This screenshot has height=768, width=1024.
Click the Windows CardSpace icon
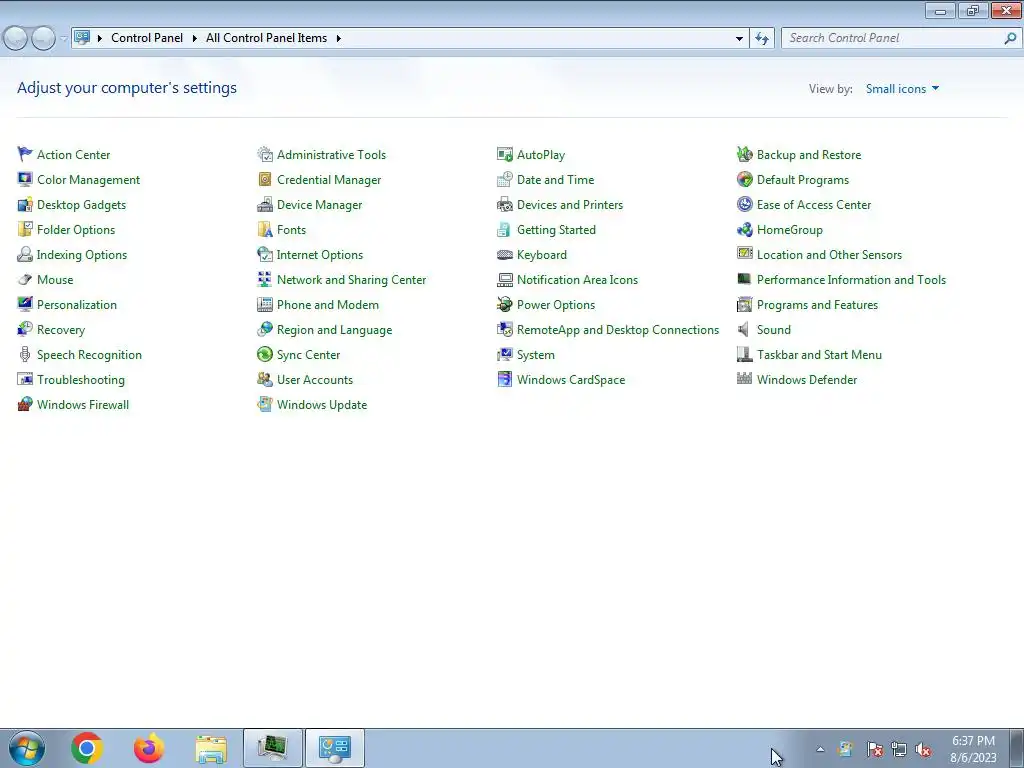point(505,379)
